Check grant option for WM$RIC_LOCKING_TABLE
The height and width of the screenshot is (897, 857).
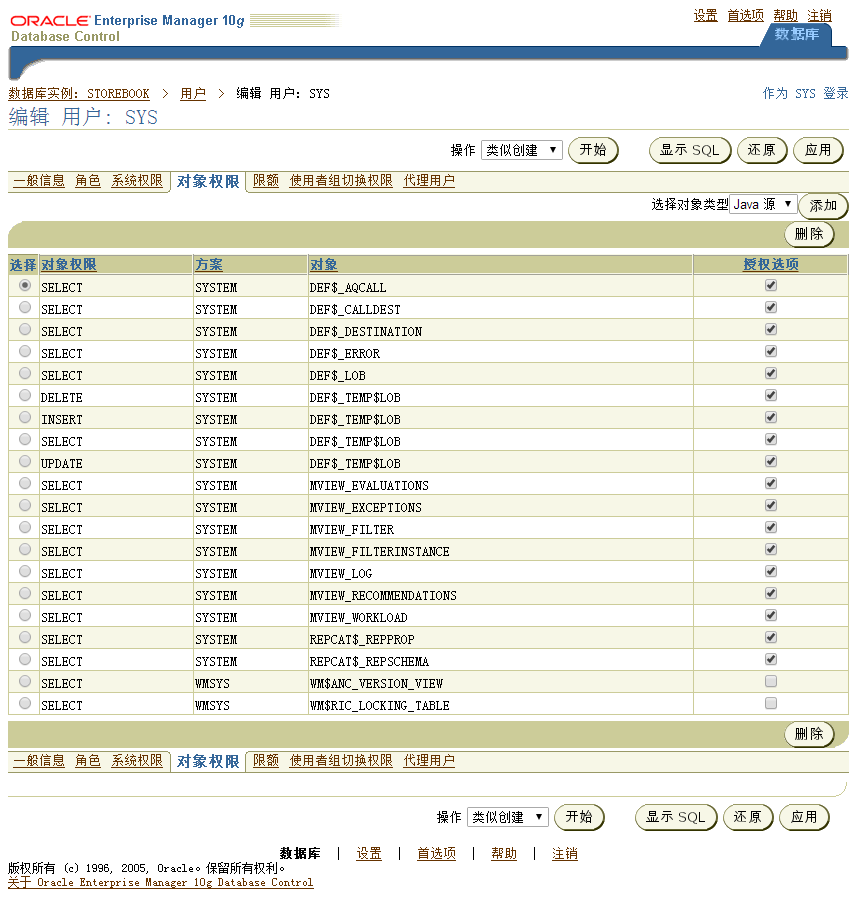click(x=771, y=703)
